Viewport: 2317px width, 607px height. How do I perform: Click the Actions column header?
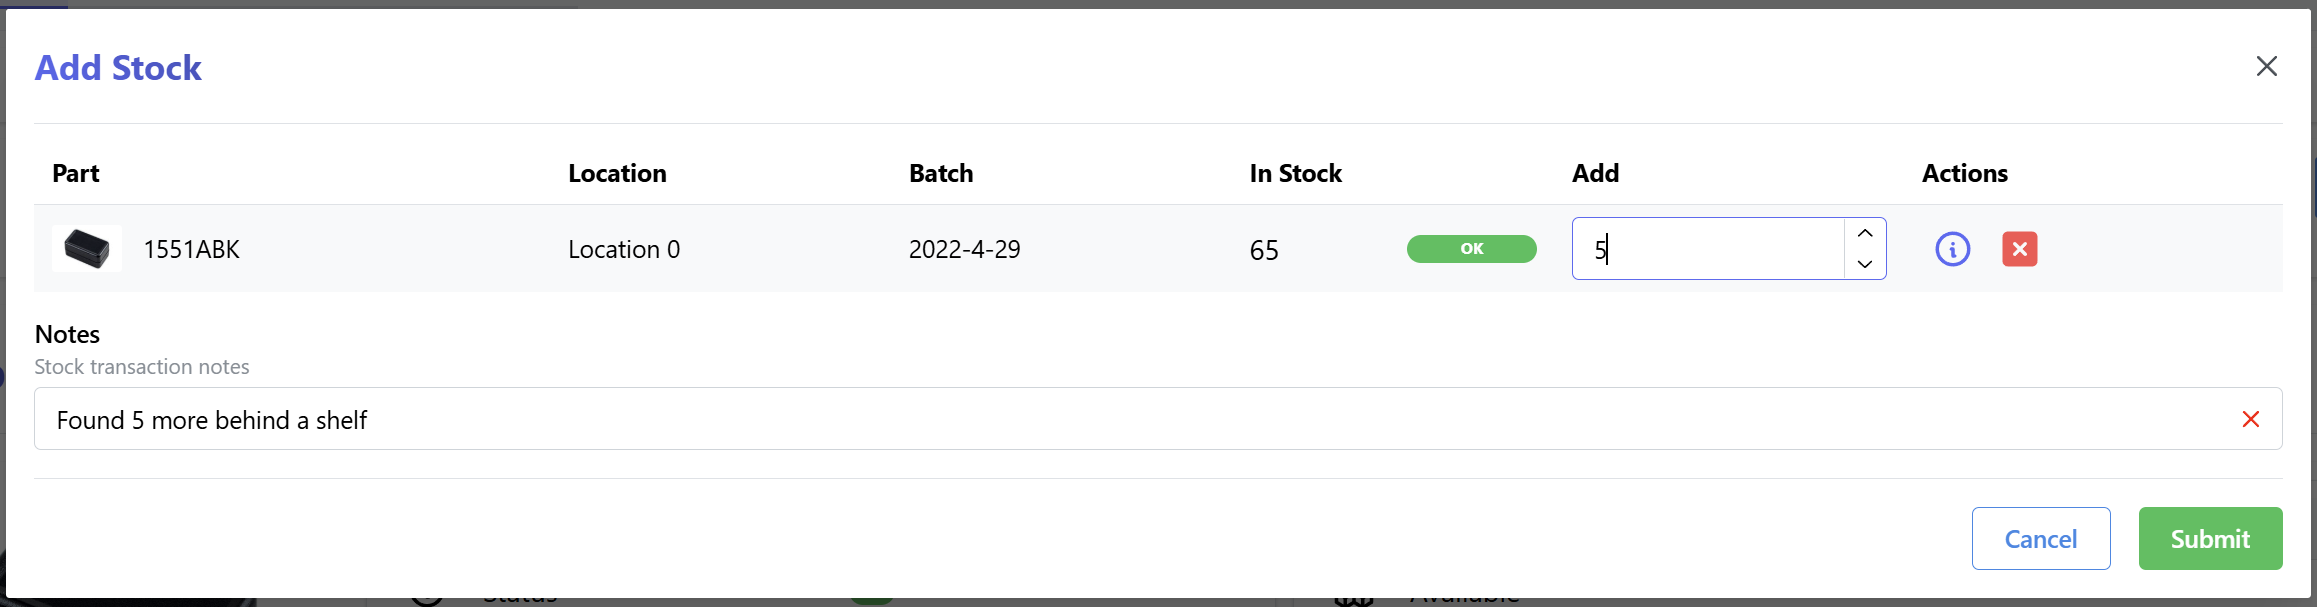click(x=1964, y=173)
